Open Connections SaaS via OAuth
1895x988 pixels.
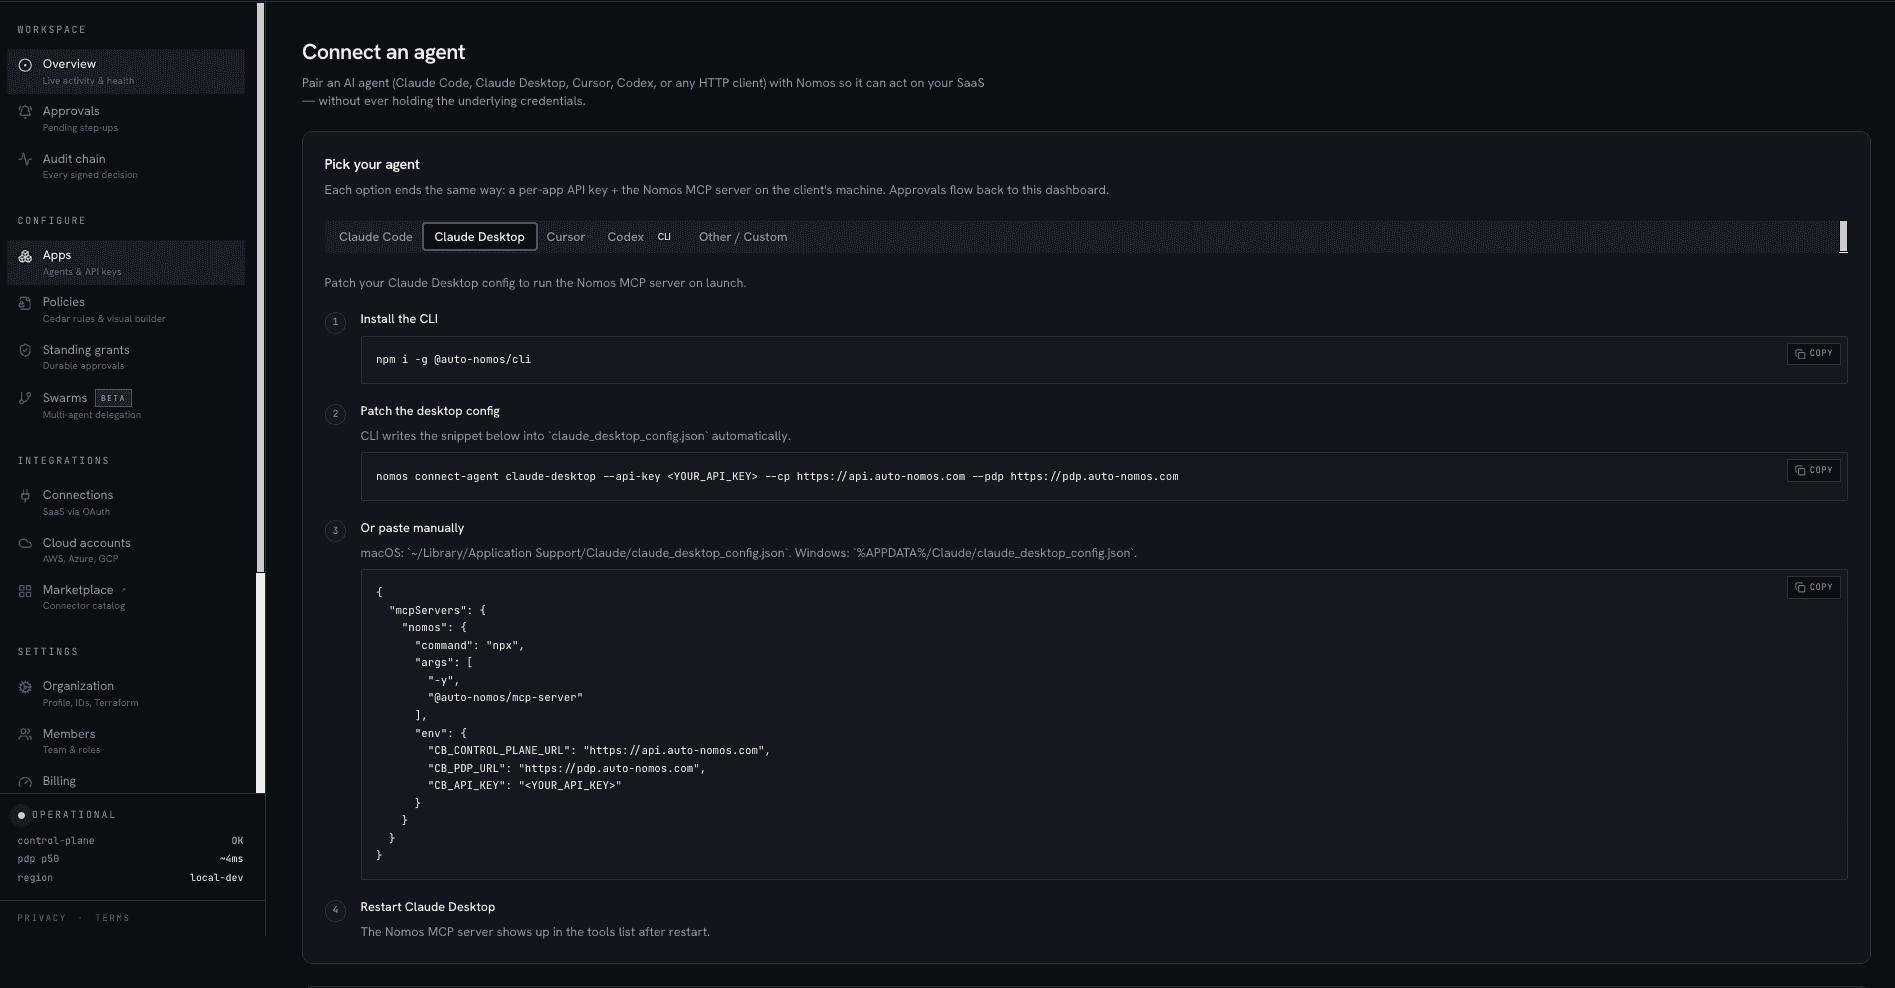pos(126,502)
